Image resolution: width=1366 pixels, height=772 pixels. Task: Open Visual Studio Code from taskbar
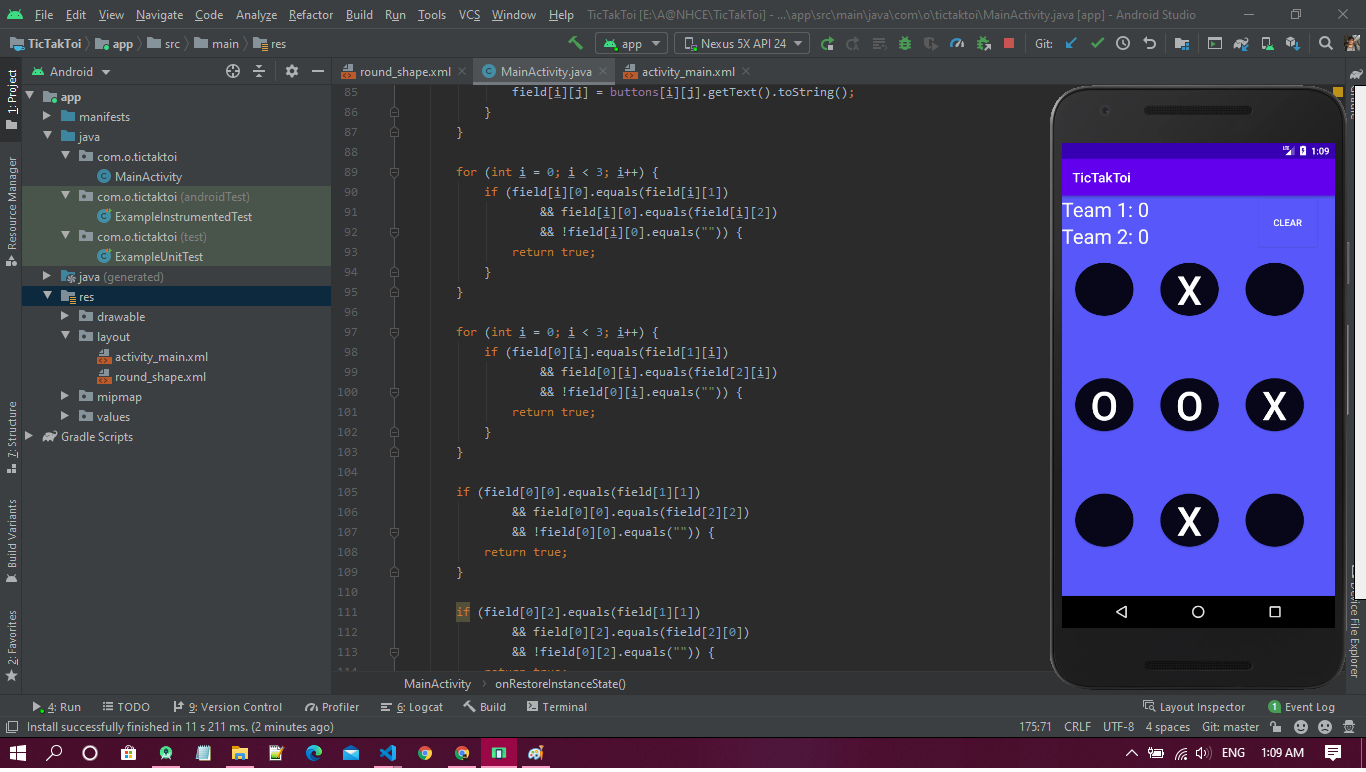388,752
